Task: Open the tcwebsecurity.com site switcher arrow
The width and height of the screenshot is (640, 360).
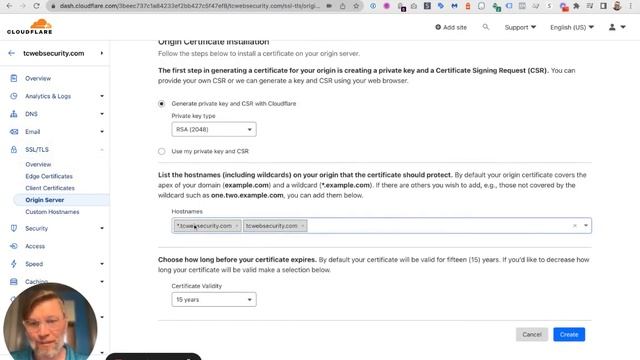Action: coord(102,53)
